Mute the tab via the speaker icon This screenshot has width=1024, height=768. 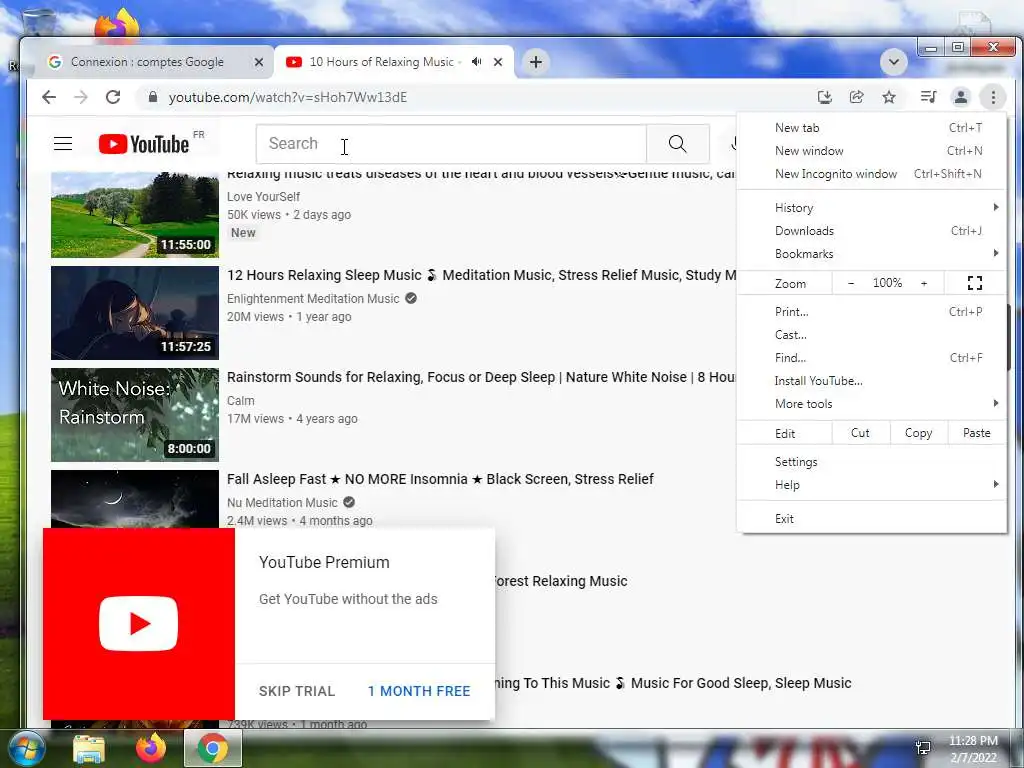pos(477,62)
